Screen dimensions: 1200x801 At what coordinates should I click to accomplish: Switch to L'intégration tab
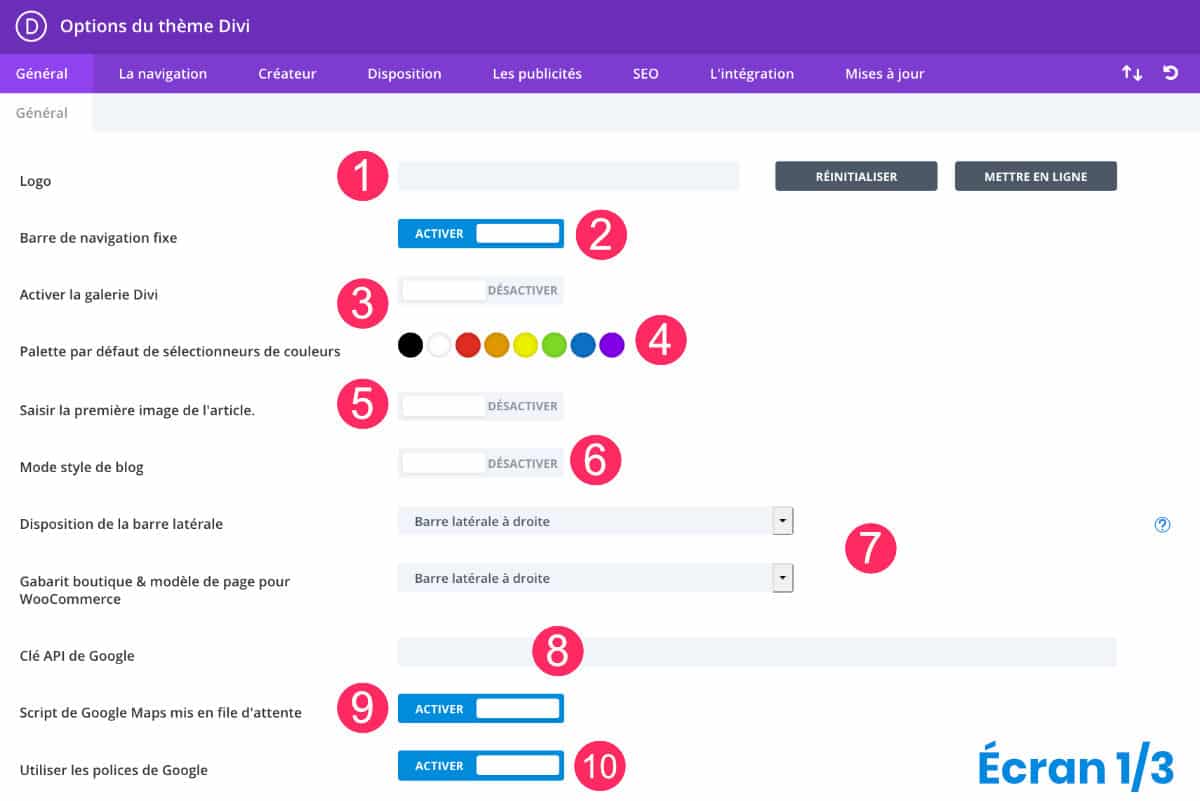tap(752, 73)
